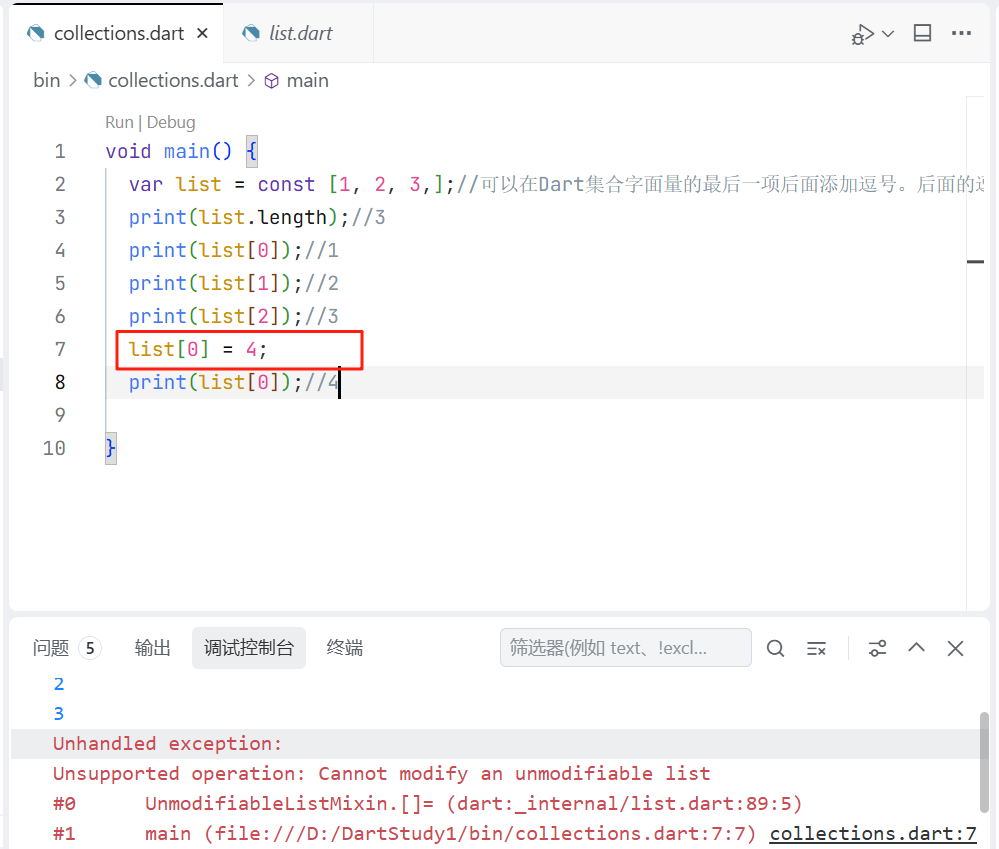The height and width of the screenshot is (849, 999).
Task: Open the editor more actions menu
Action: tap(961, 33)
